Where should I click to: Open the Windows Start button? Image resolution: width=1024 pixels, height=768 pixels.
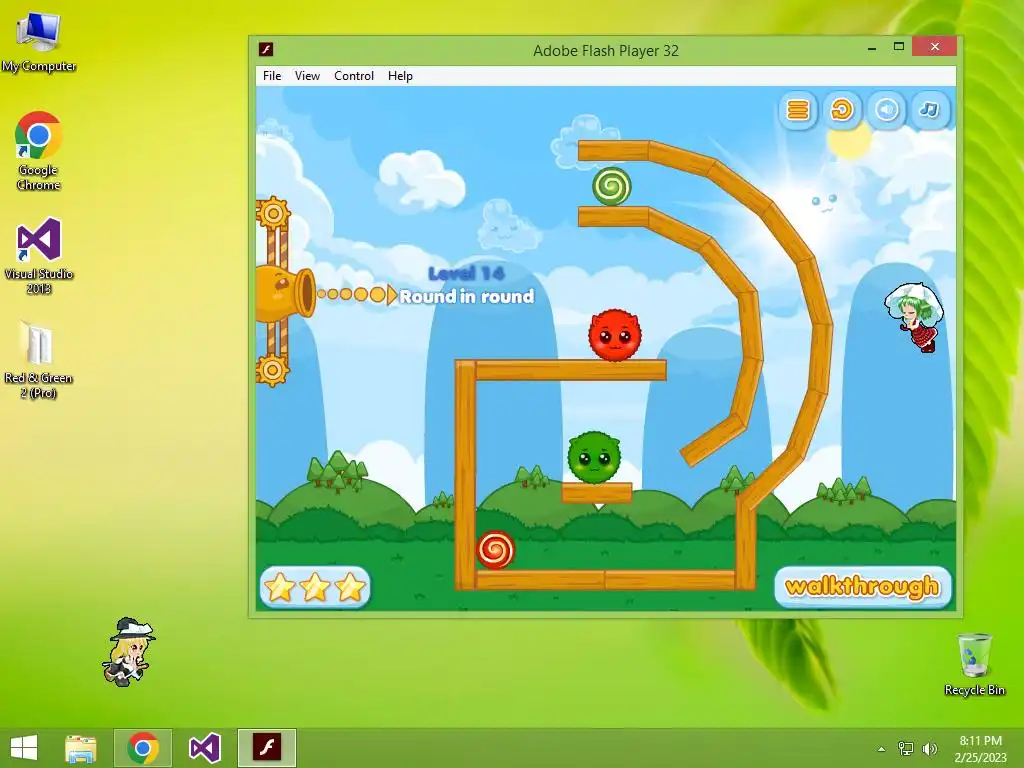point(24,748)
